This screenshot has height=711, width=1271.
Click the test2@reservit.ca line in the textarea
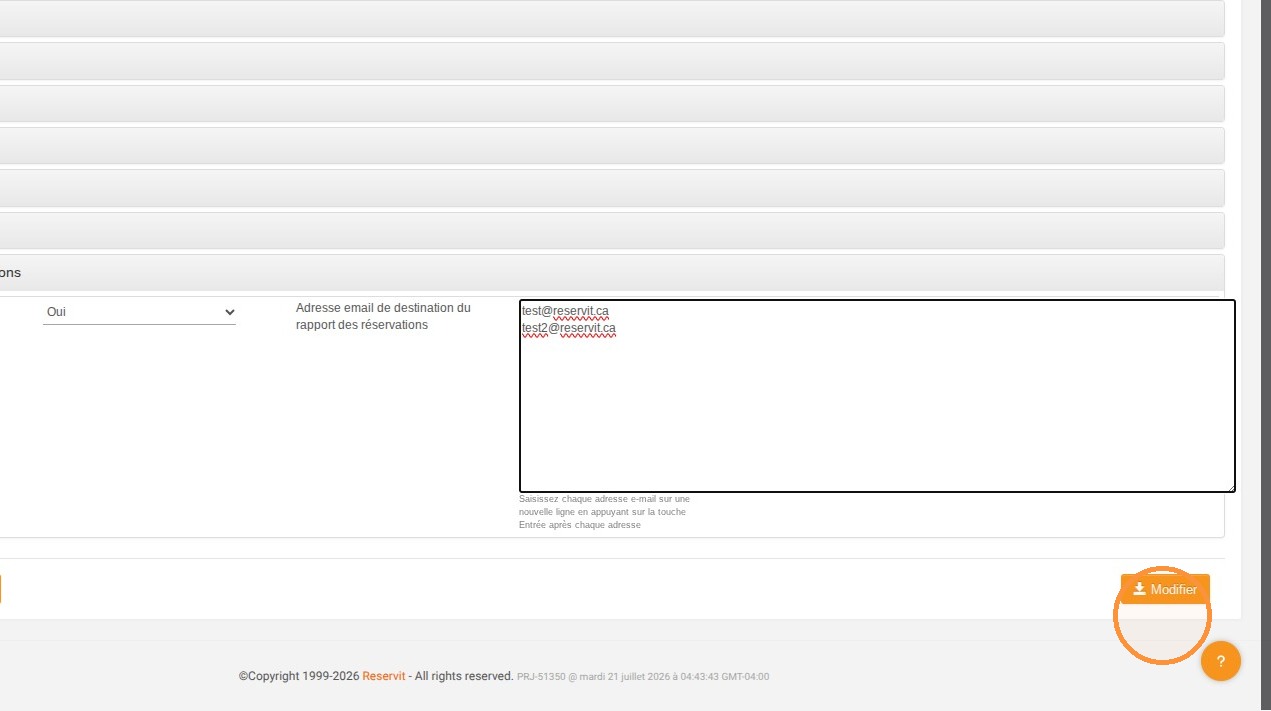click(568, 328)
